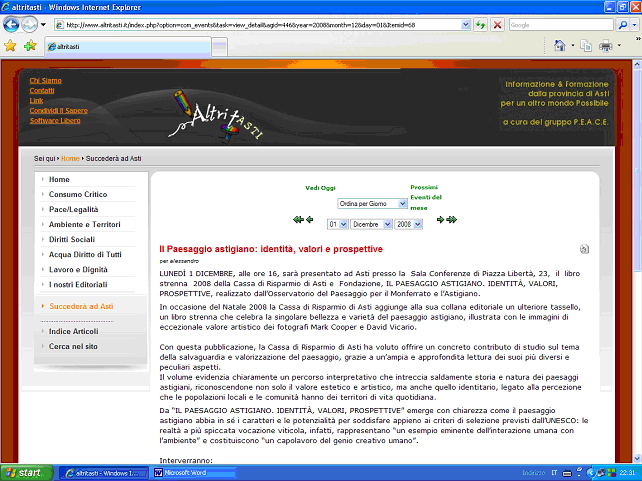Image resolution: width=642 pixels, height=481 pixels.
Task: Switch to altritasti taskbar window
Action: tap(104, 473)
